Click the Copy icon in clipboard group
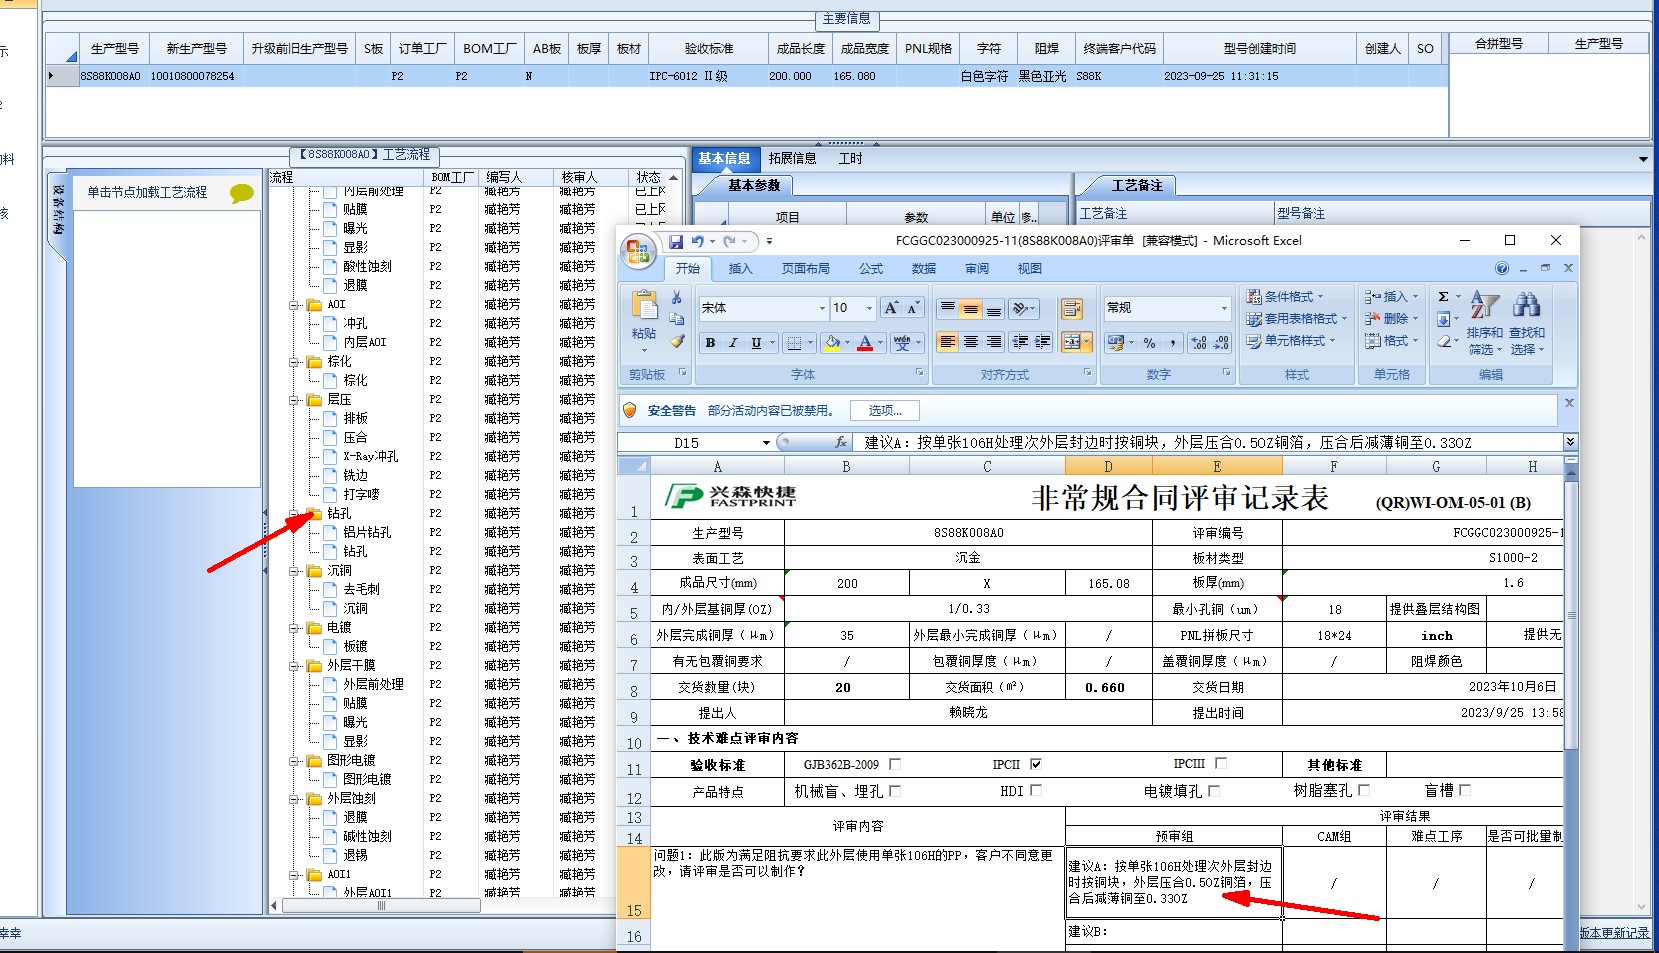 pos(677,319)
